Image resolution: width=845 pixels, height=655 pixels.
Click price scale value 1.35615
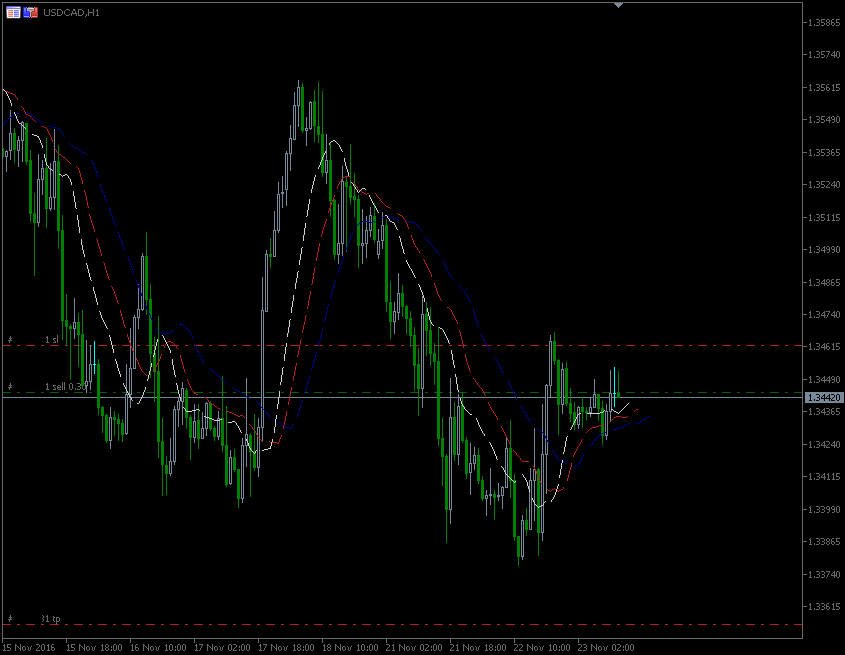click(x=824, y=87)
